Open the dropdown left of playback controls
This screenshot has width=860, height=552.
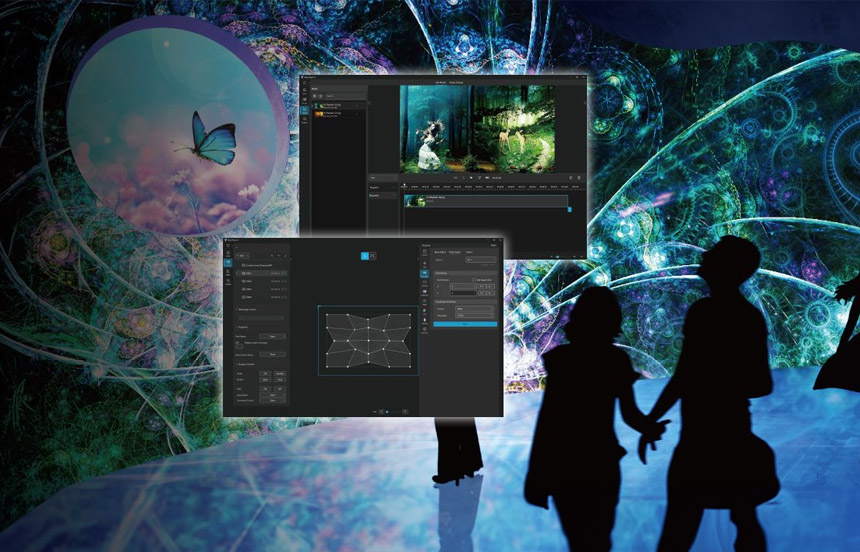pyautogui.click(x=383, y=177)
